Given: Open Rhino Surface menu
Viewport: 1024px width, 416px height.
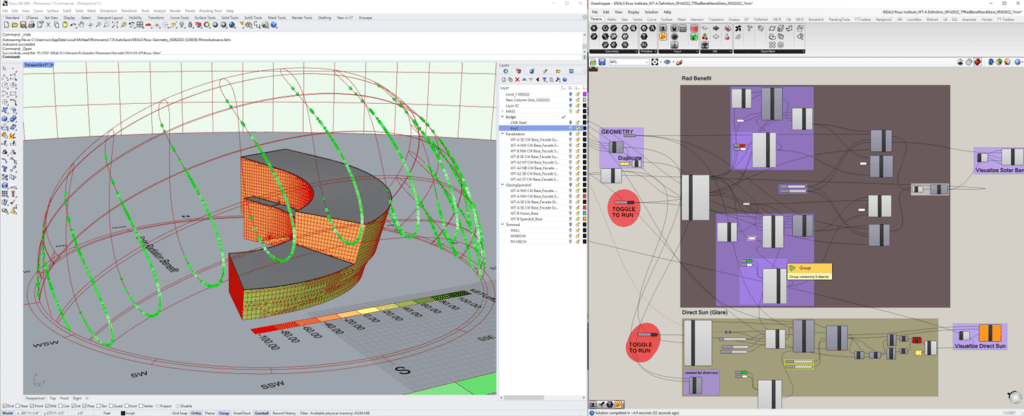Looking at the screenshot, I should [53, 11].
